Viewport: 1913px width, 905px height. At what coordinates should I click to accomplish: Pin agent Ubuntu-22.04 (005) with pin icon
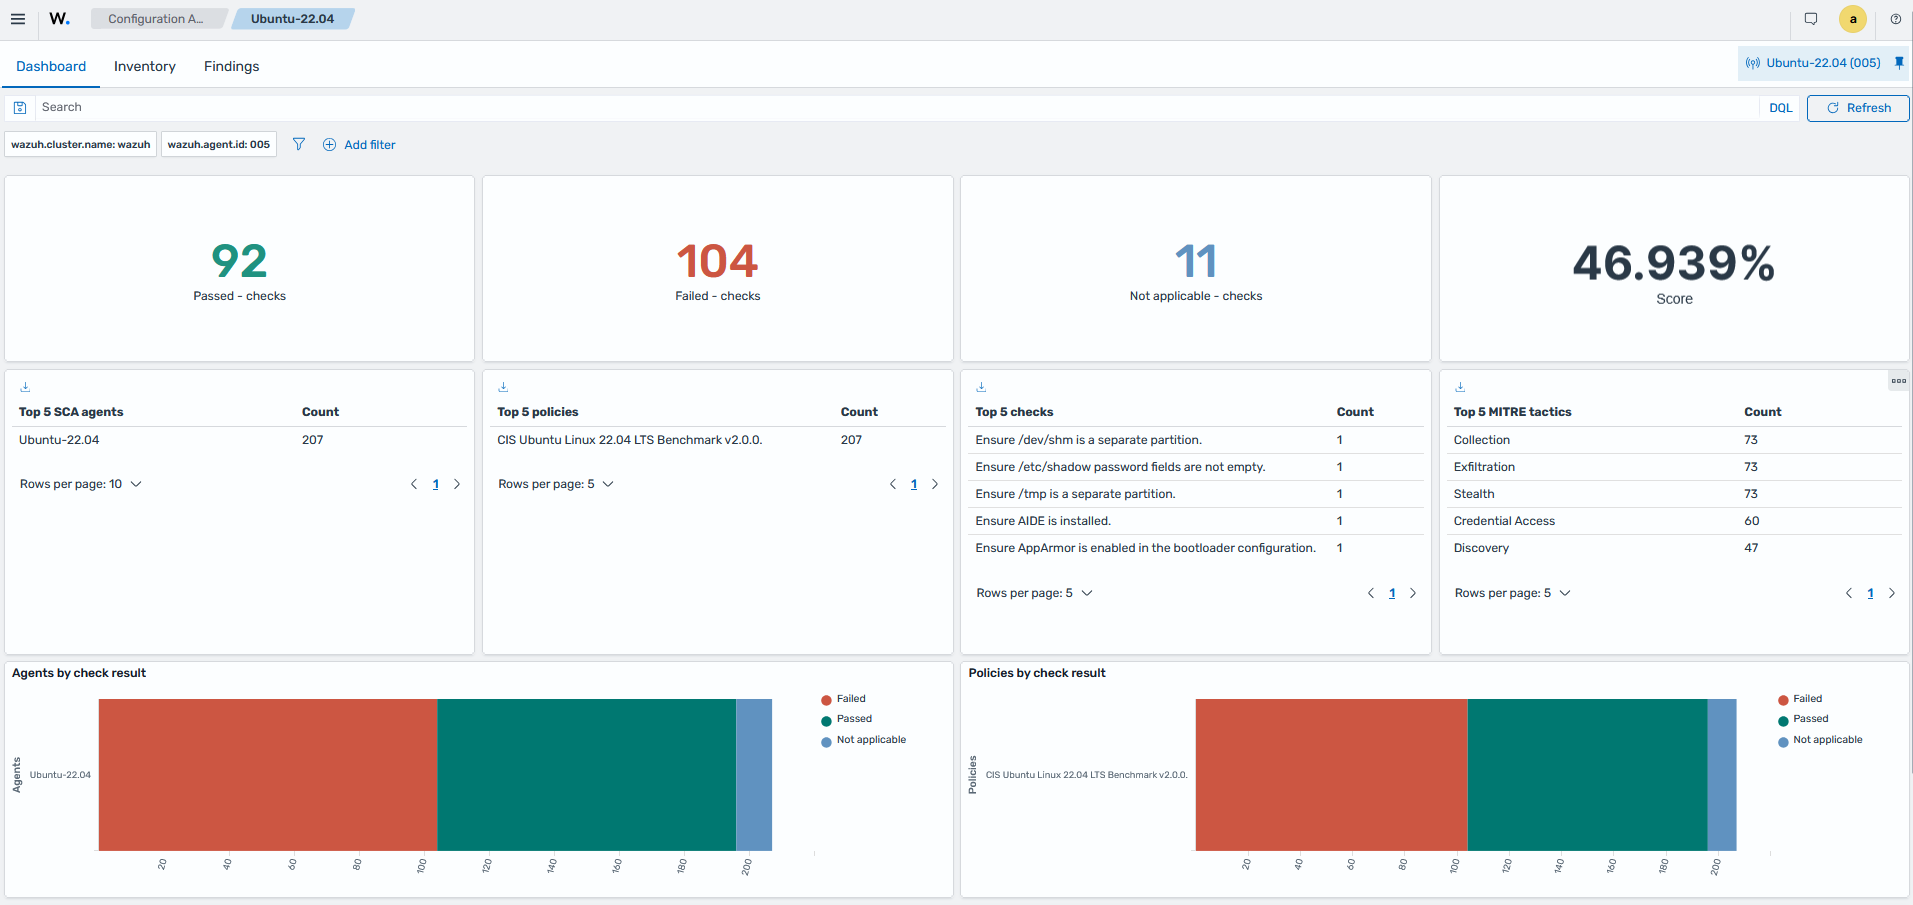1899,62
